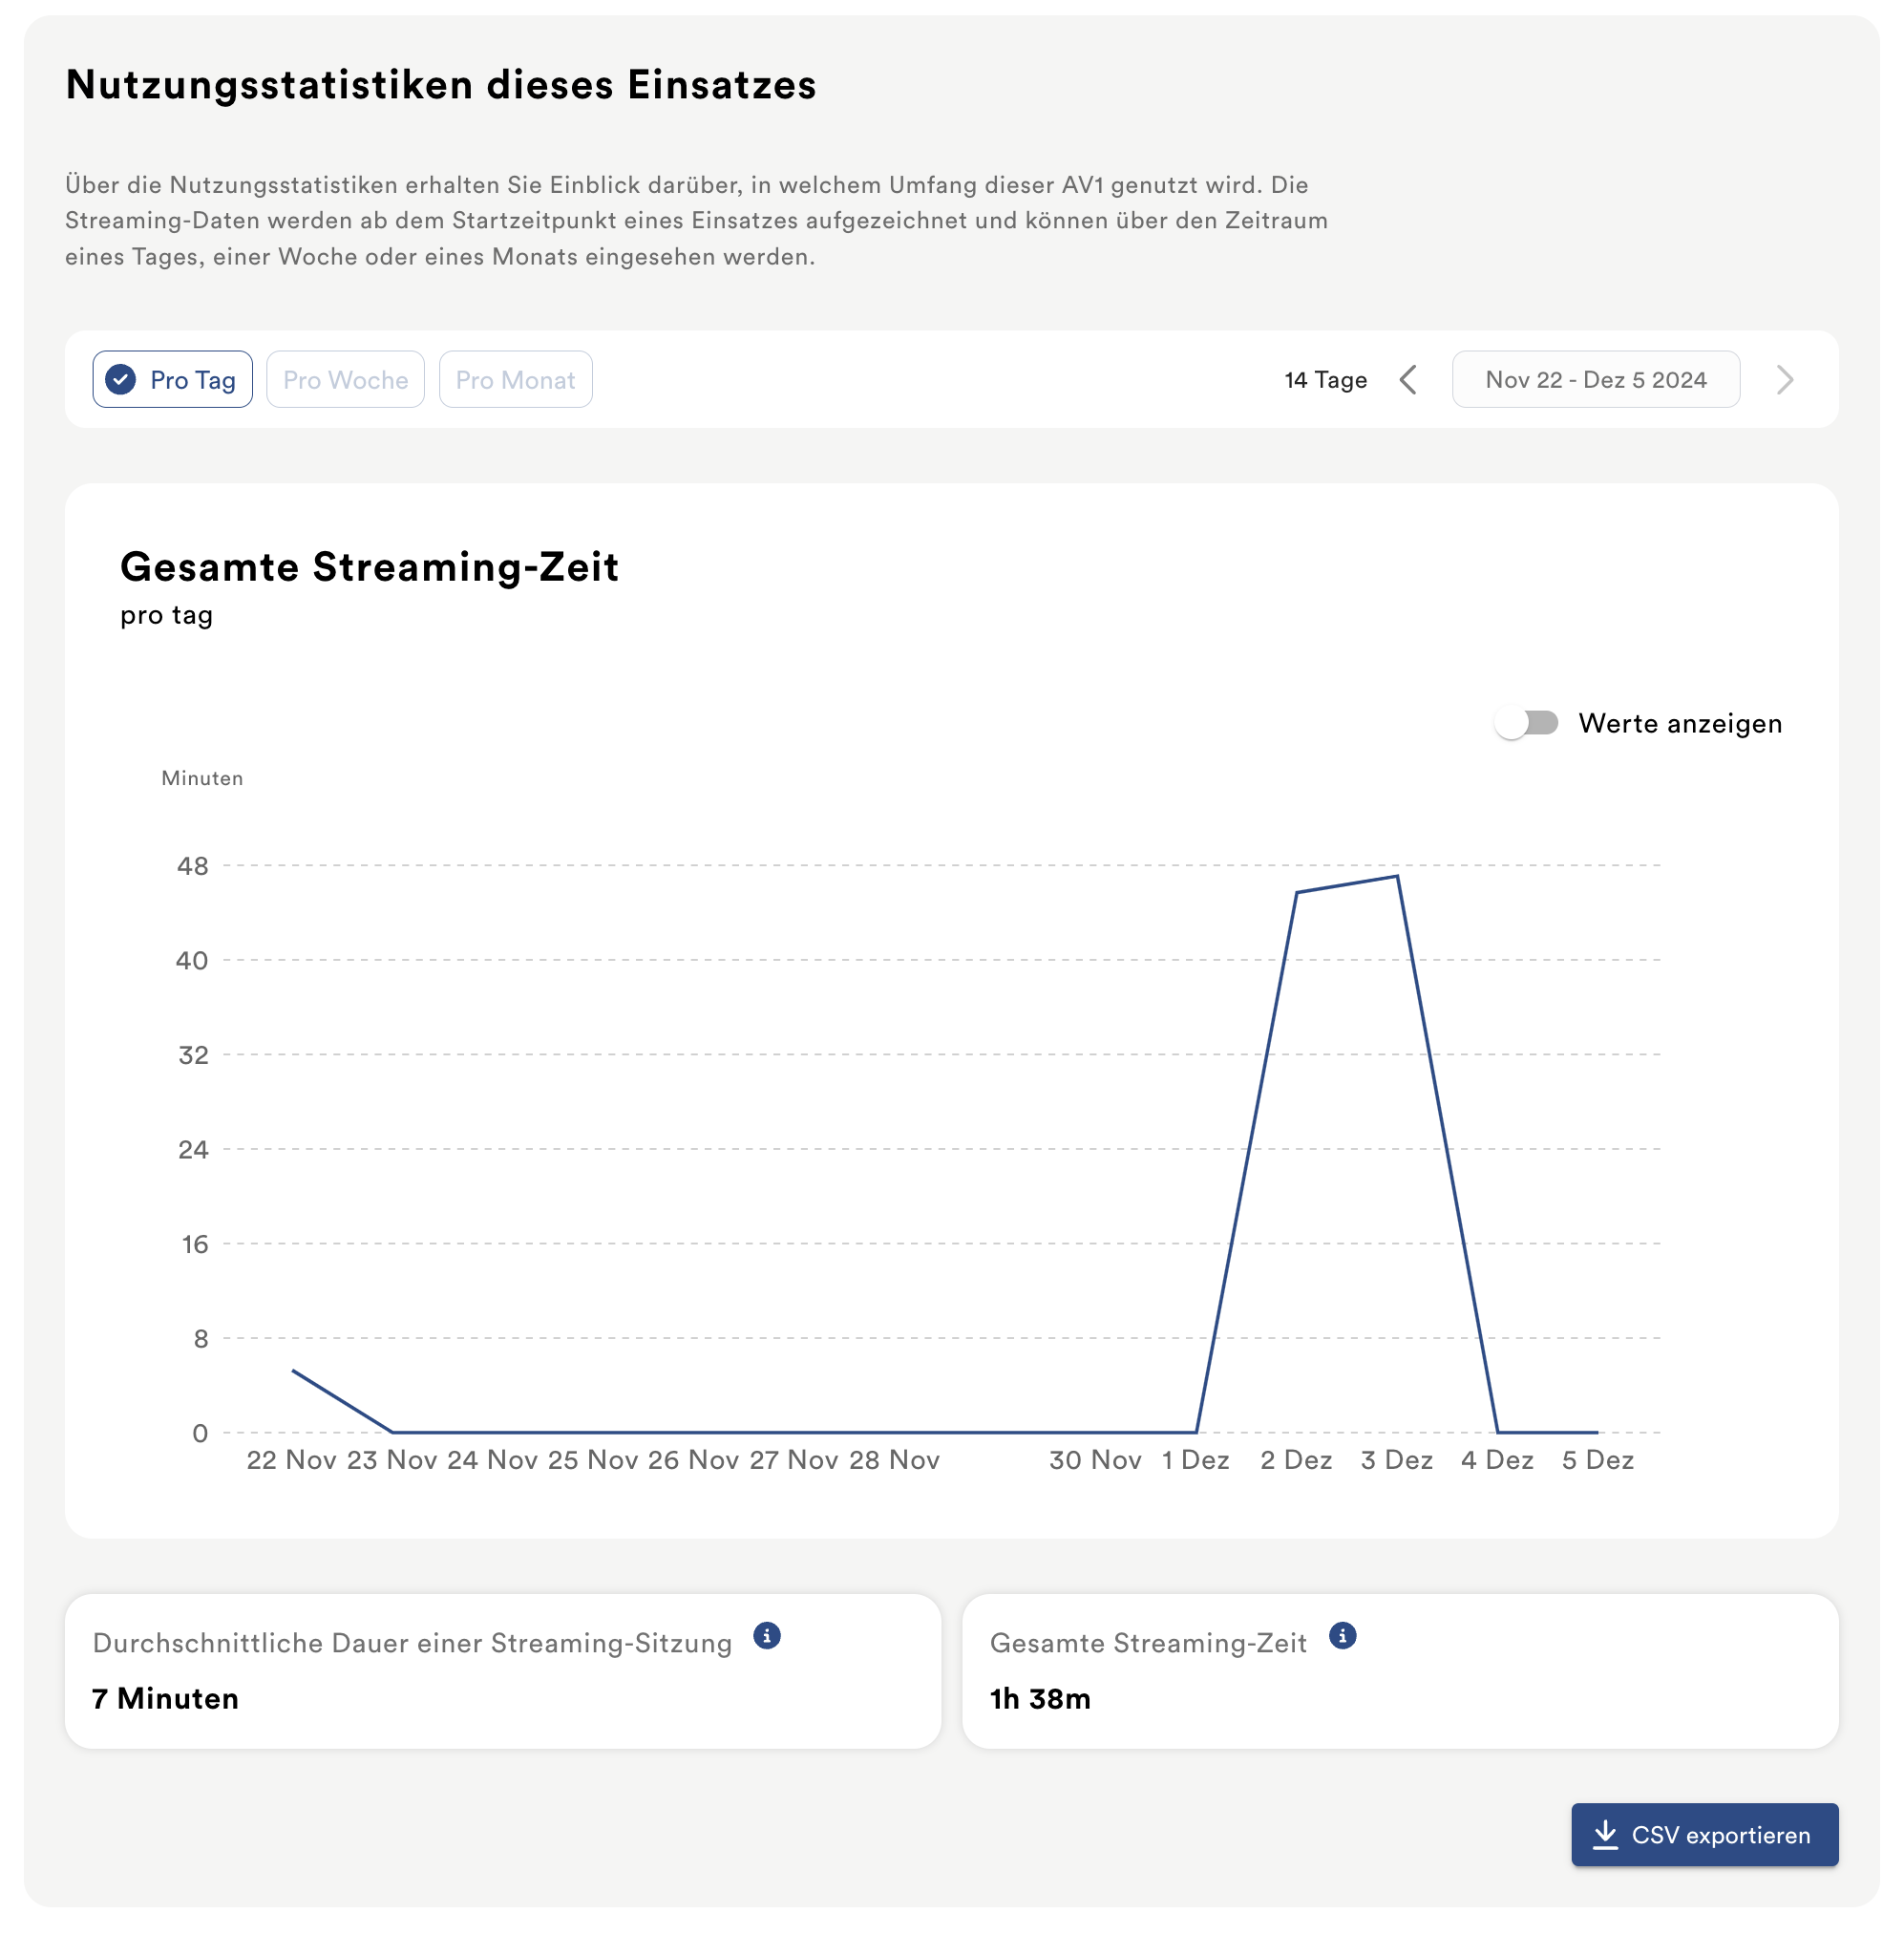
Task: Click the 7 Minuten average value
Action: point(165,1699)
